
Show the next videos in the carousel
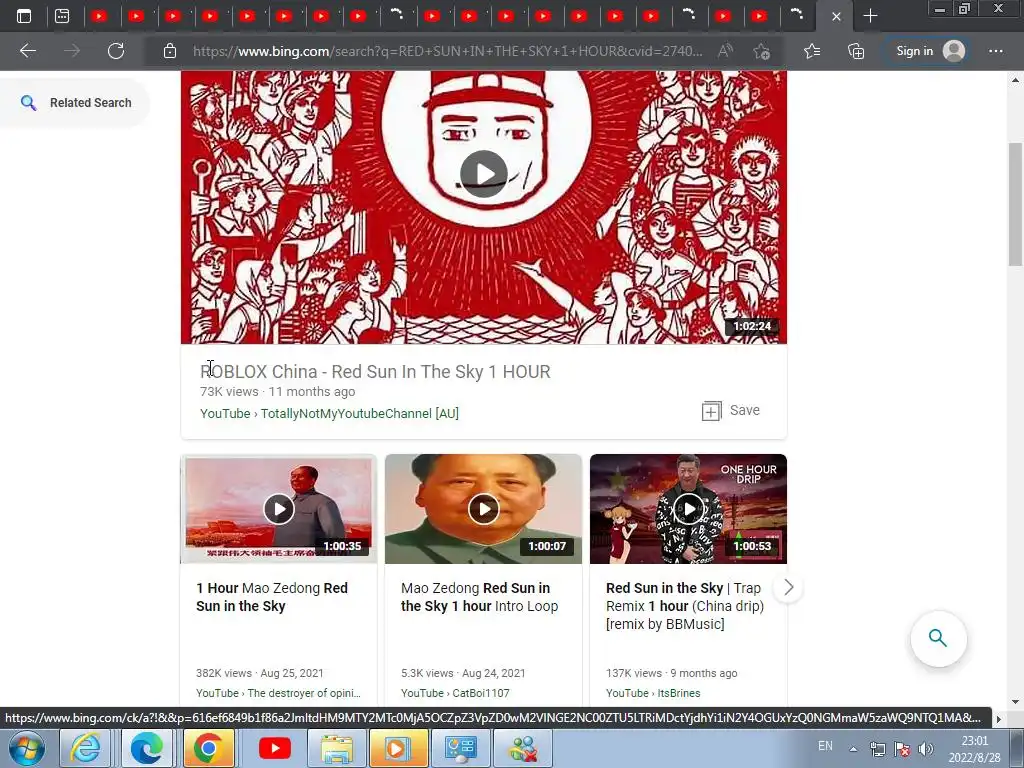coord(788,588)
